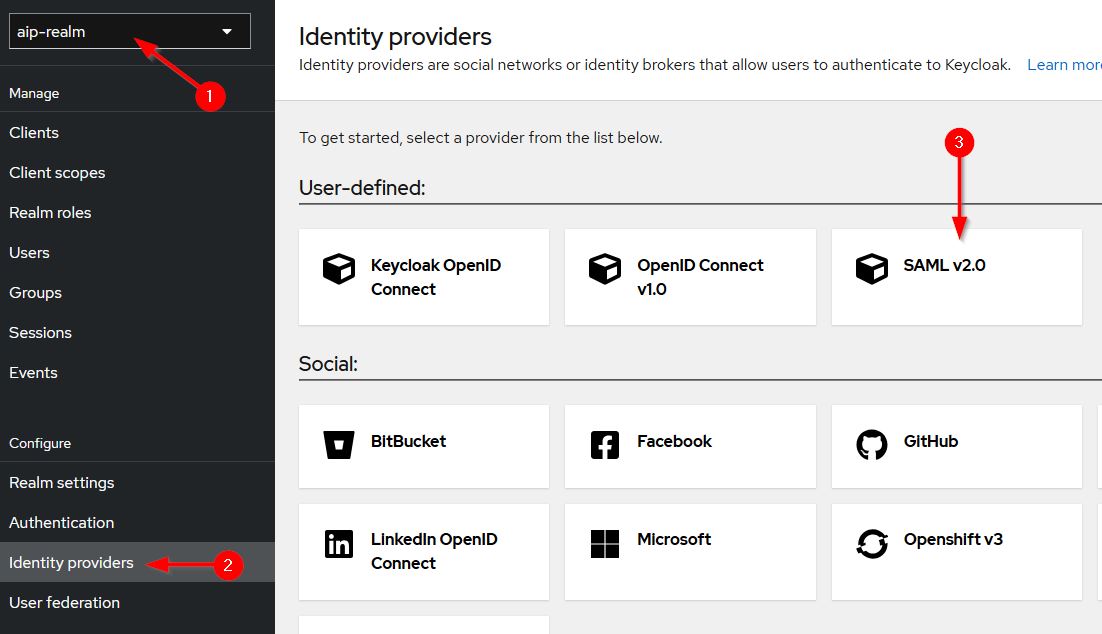Click the 'To get started' instruction text
The image size is (1102, 634).
(x=481, y=138)
